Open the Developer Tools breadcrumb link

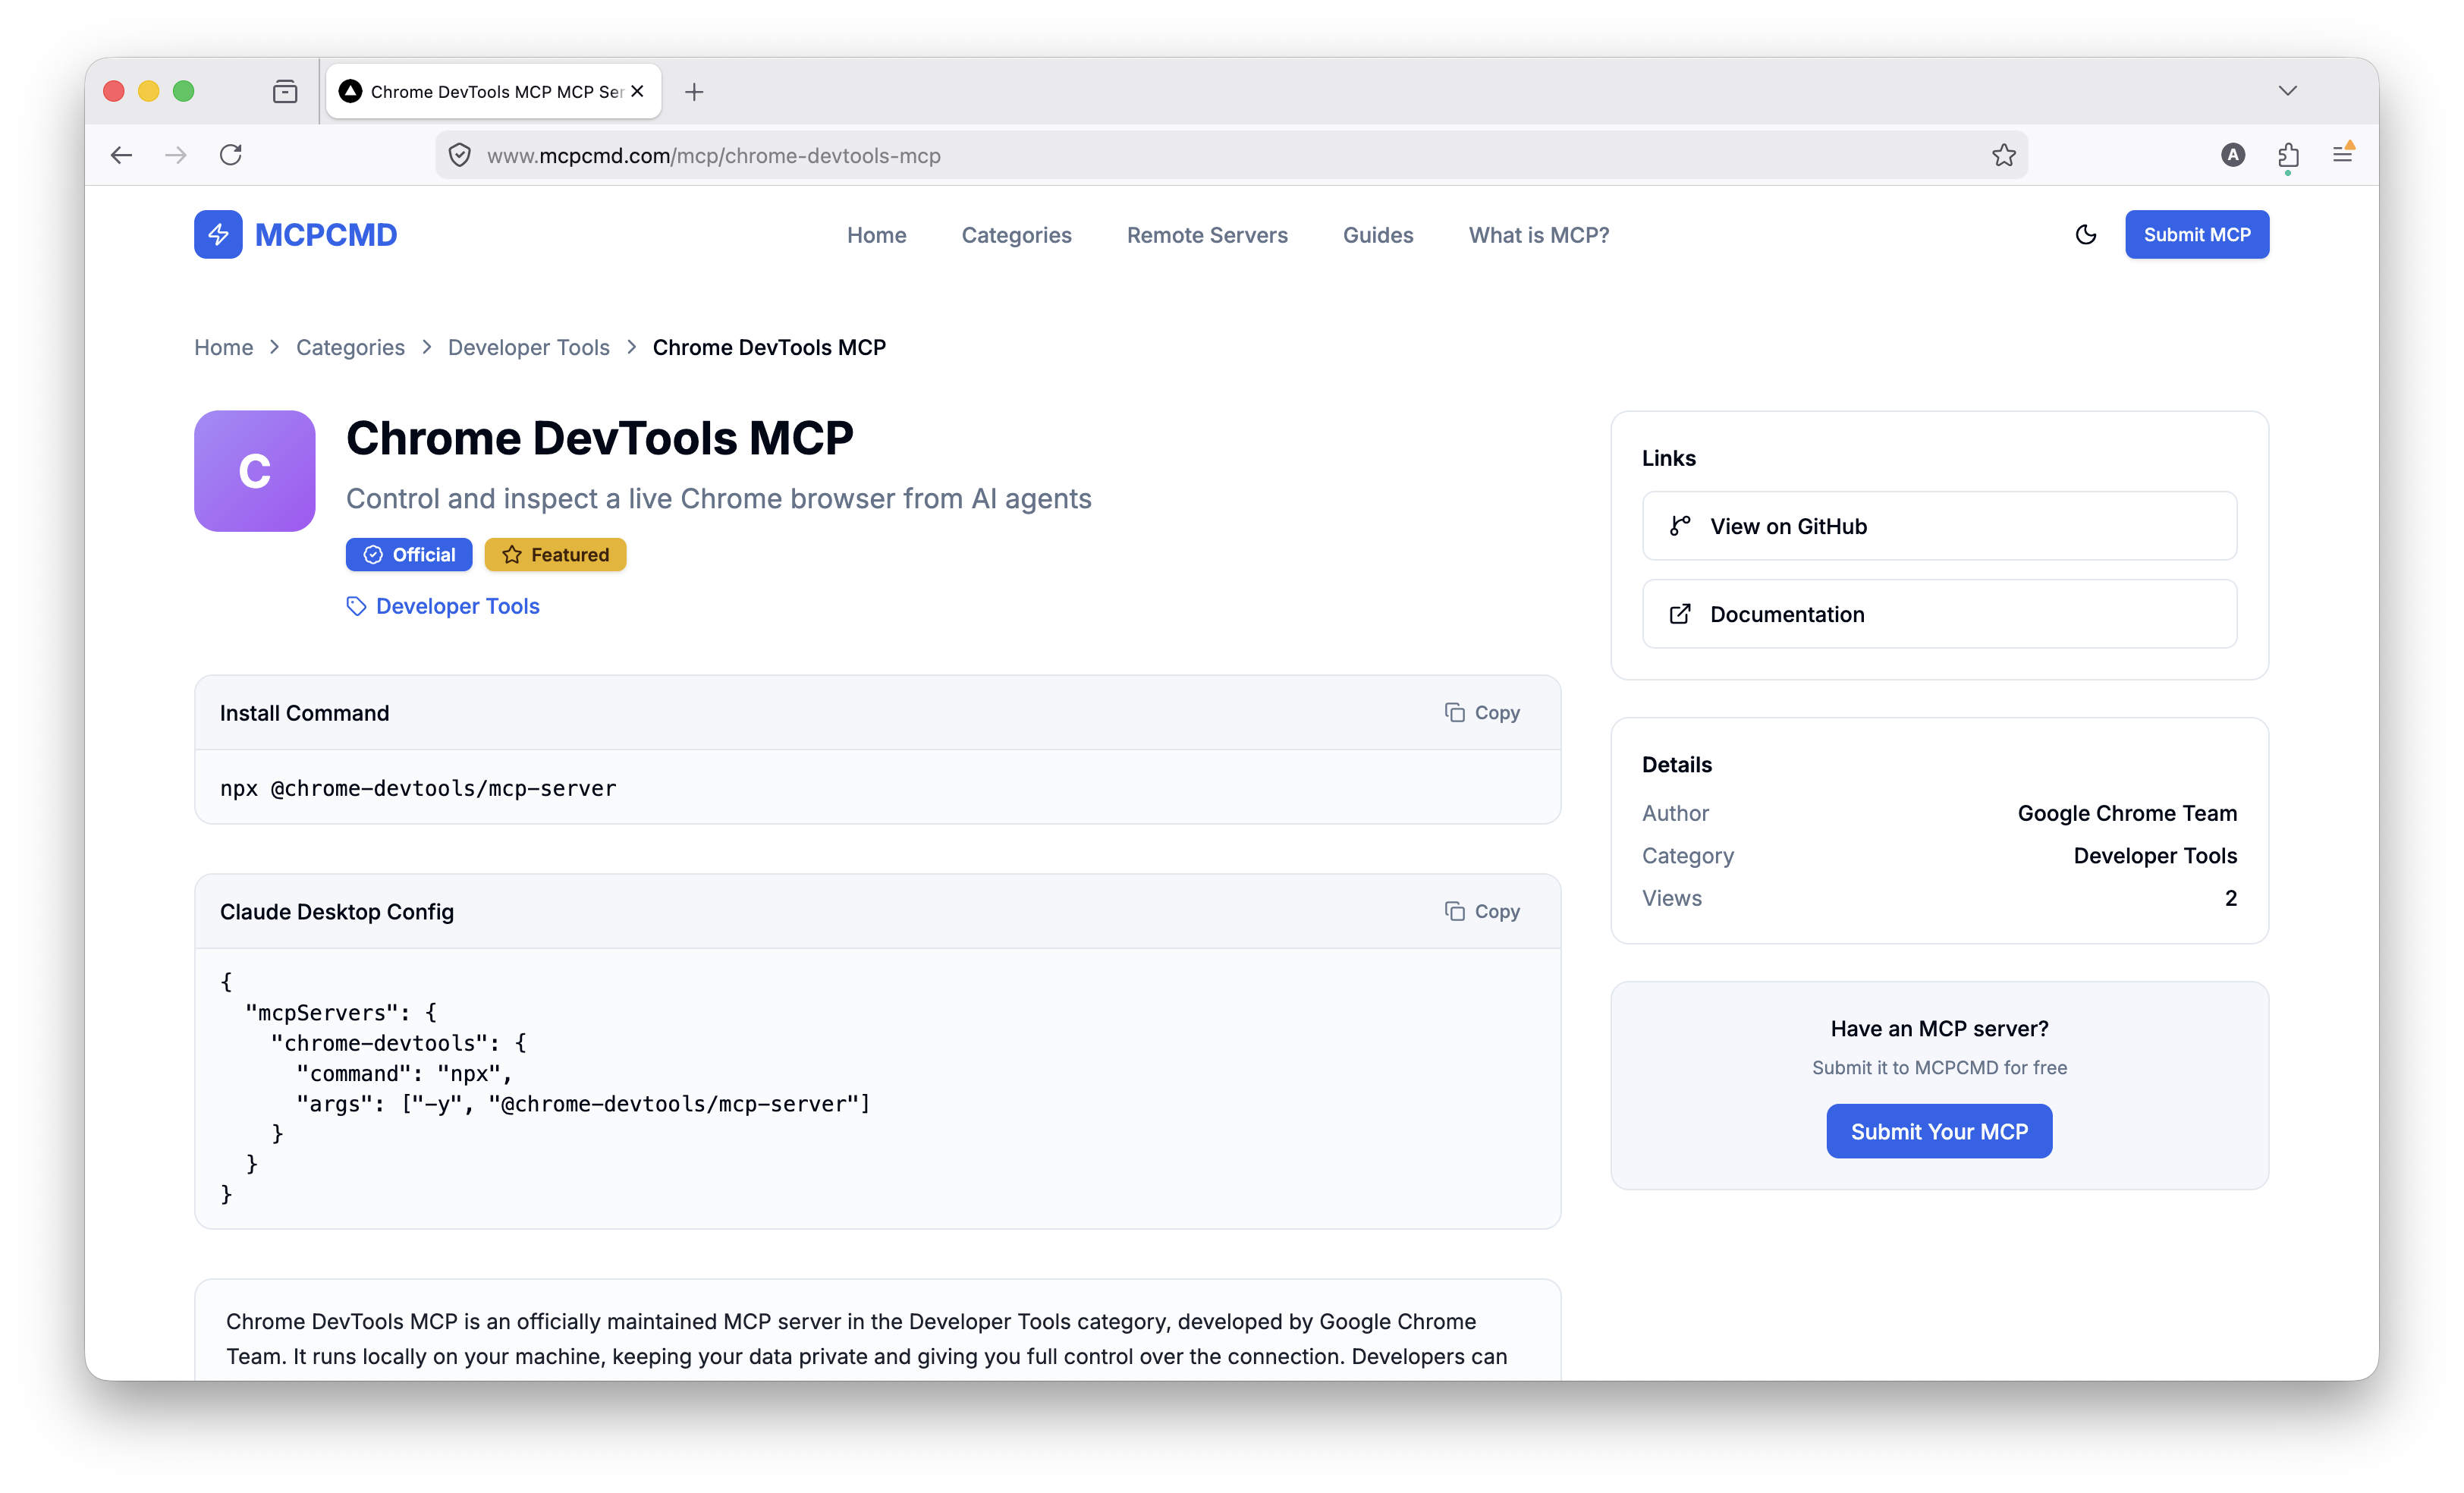click(x=528, y=347)
